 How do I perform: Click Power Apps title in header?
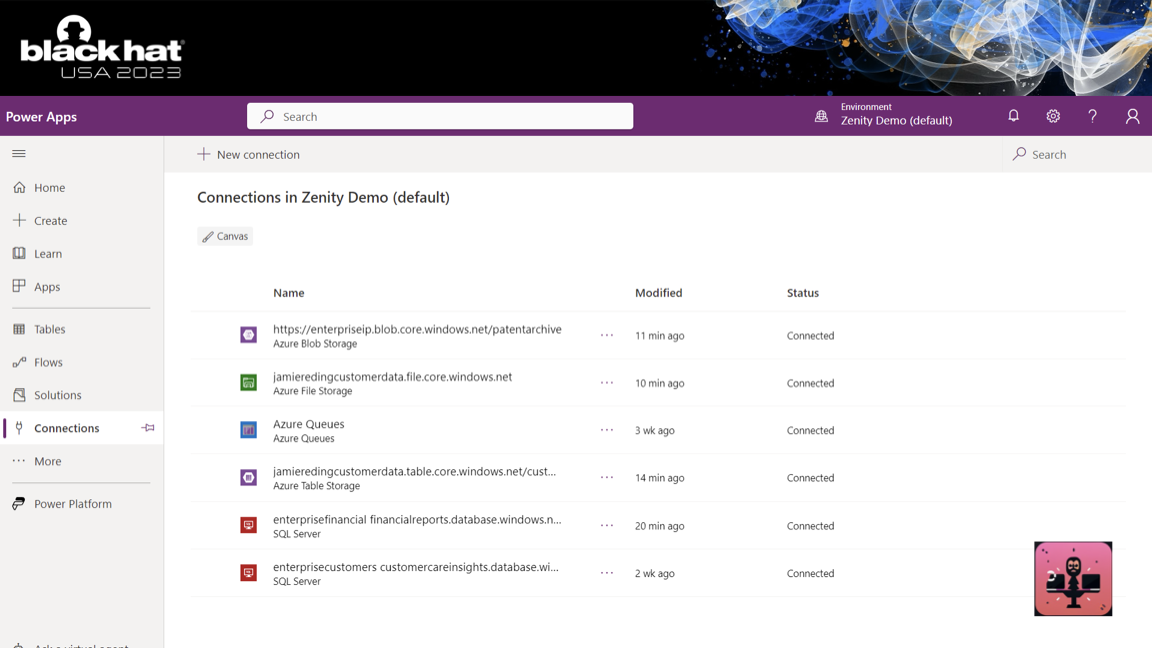41,117
